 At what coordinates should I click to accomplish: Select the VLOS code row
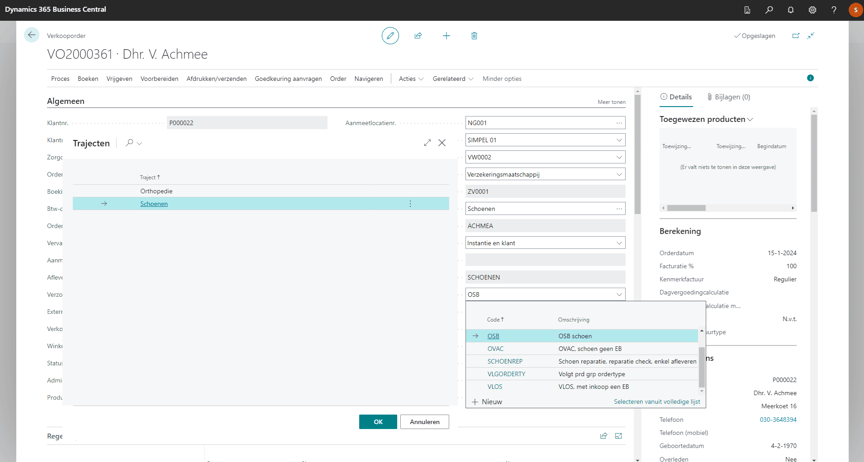click(582, 386)
